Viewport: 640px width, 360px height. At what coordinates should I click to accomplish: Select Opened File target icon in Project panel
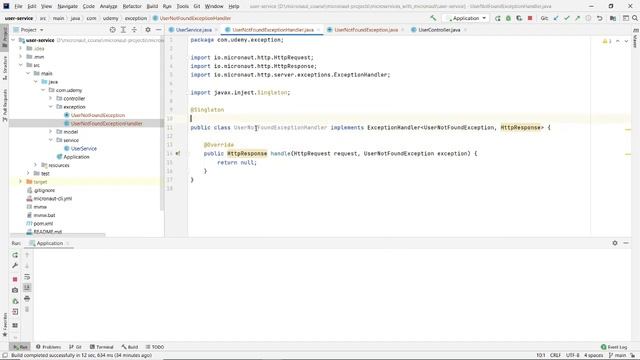tap(113, 30)
